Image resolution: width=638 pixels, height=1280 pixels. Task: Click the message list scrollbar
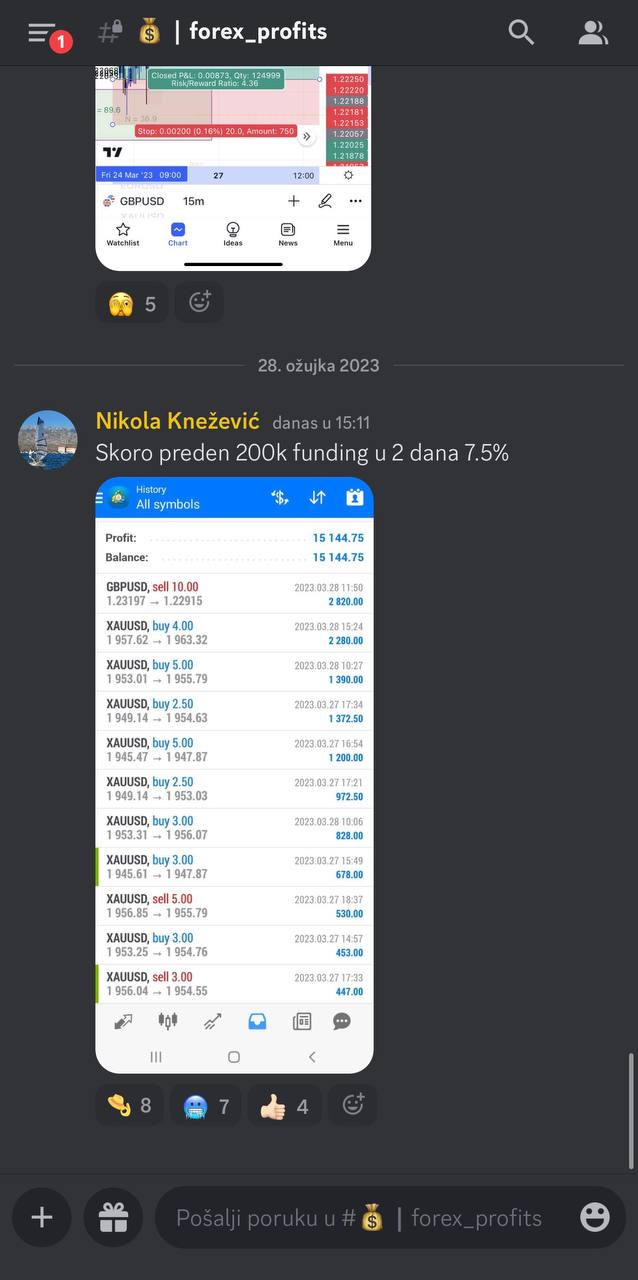(x=631, y=1110)
